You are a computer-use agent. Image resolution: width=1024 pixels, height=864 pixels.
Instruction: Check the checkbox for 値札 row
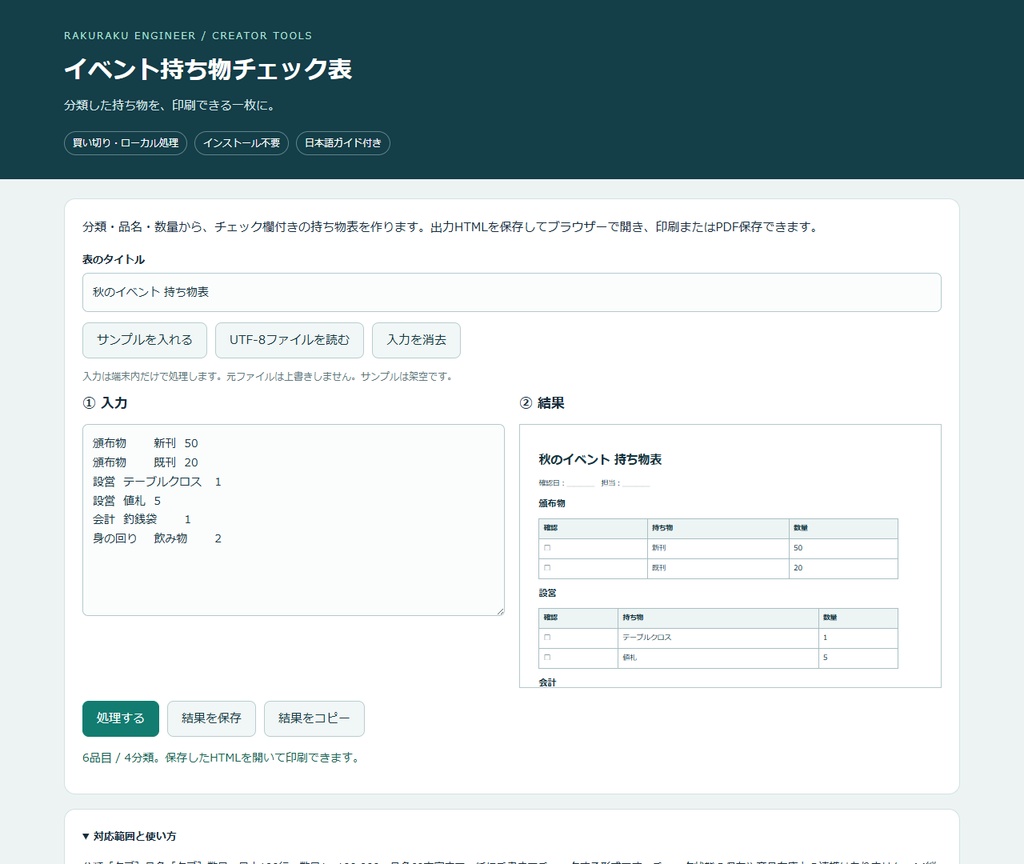coord(547,657)
